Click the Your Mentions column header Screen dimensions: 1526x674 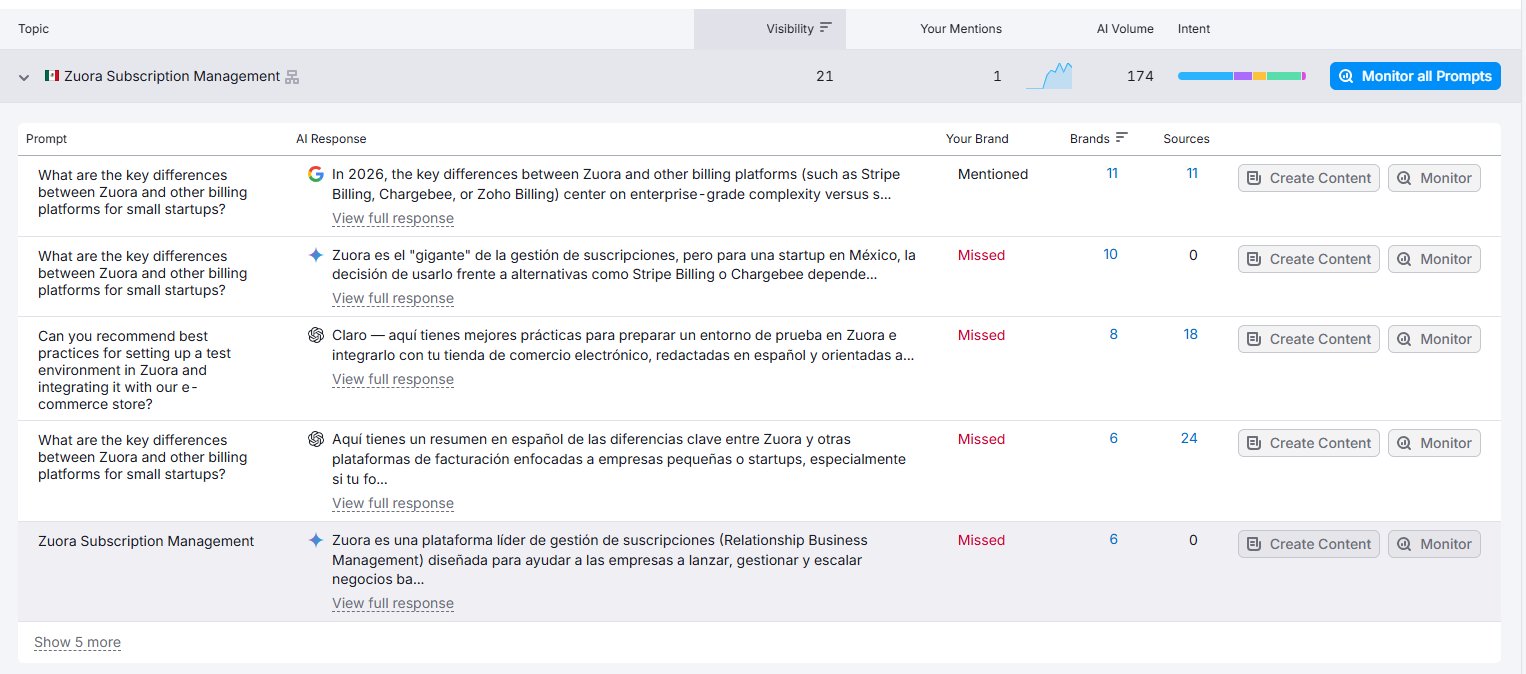961,29
